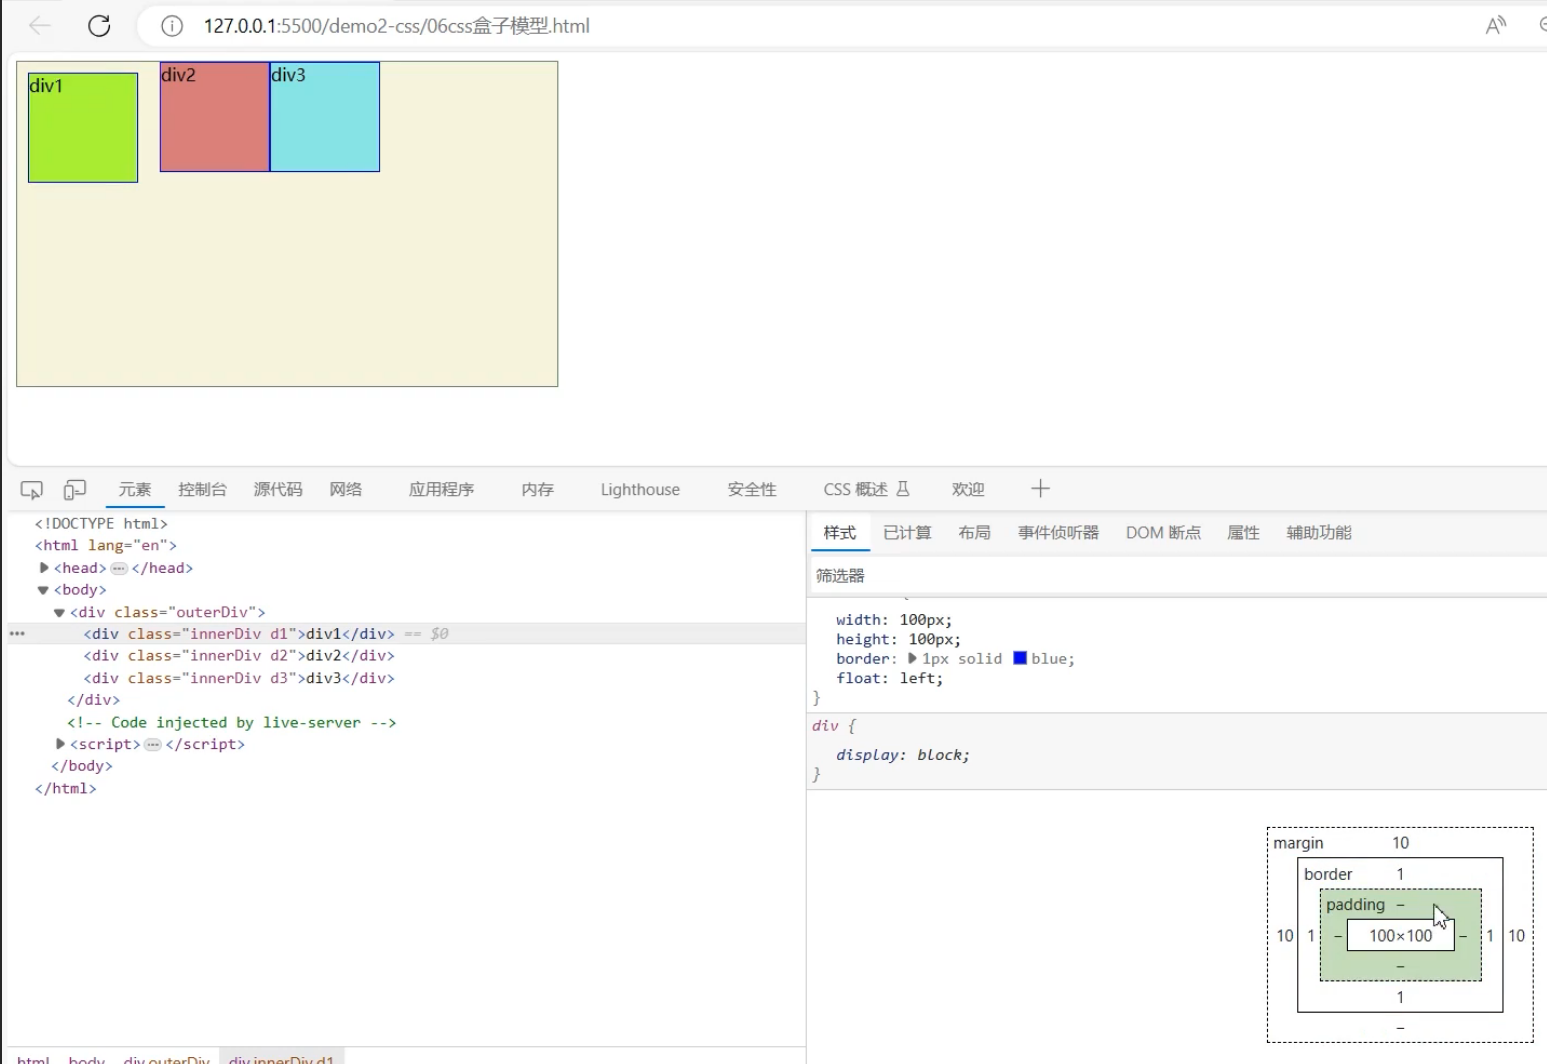Viewport: 1547px width, 1064px height.
Task: Click the top margin value 10
Action: [1400, 843]
